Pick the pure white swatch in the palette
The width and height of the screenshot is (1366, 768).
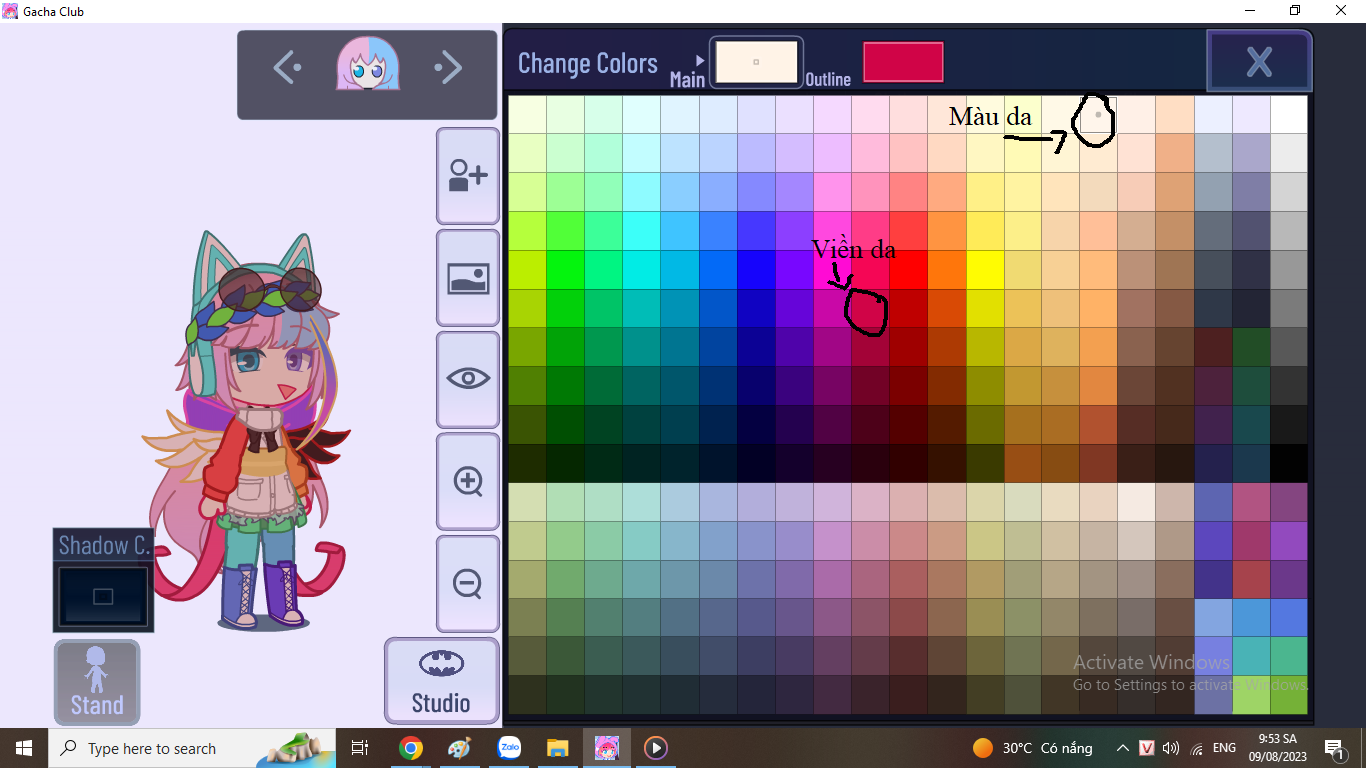[x=1289, y=114]
